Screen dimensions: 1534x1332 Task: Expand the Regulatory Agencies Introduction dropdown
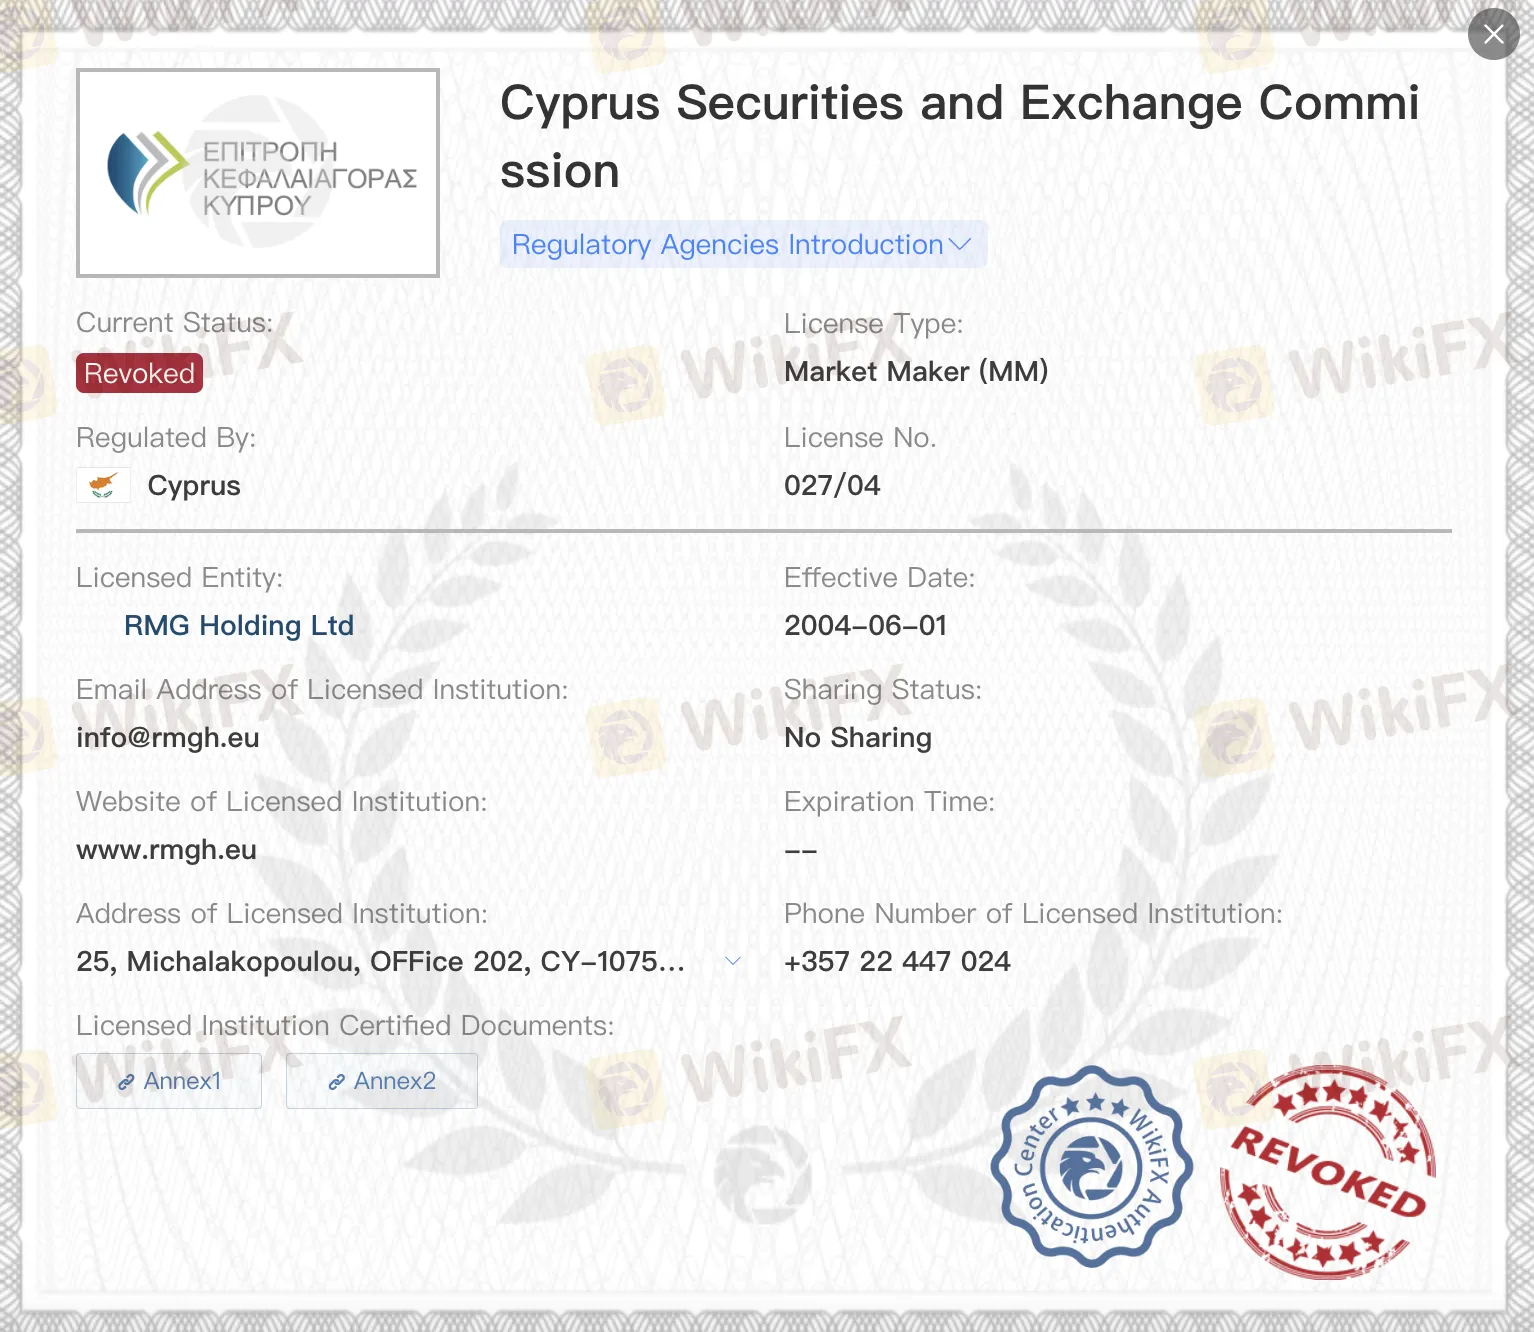click(x=742, y=244)
